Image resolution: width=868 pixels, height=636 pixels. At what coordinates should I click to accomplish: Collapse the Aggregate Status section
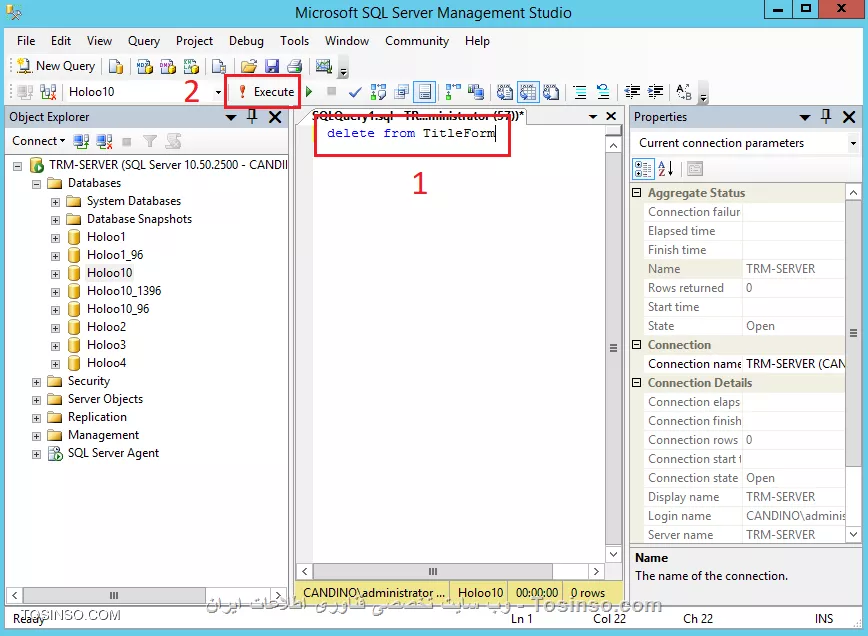637,193
